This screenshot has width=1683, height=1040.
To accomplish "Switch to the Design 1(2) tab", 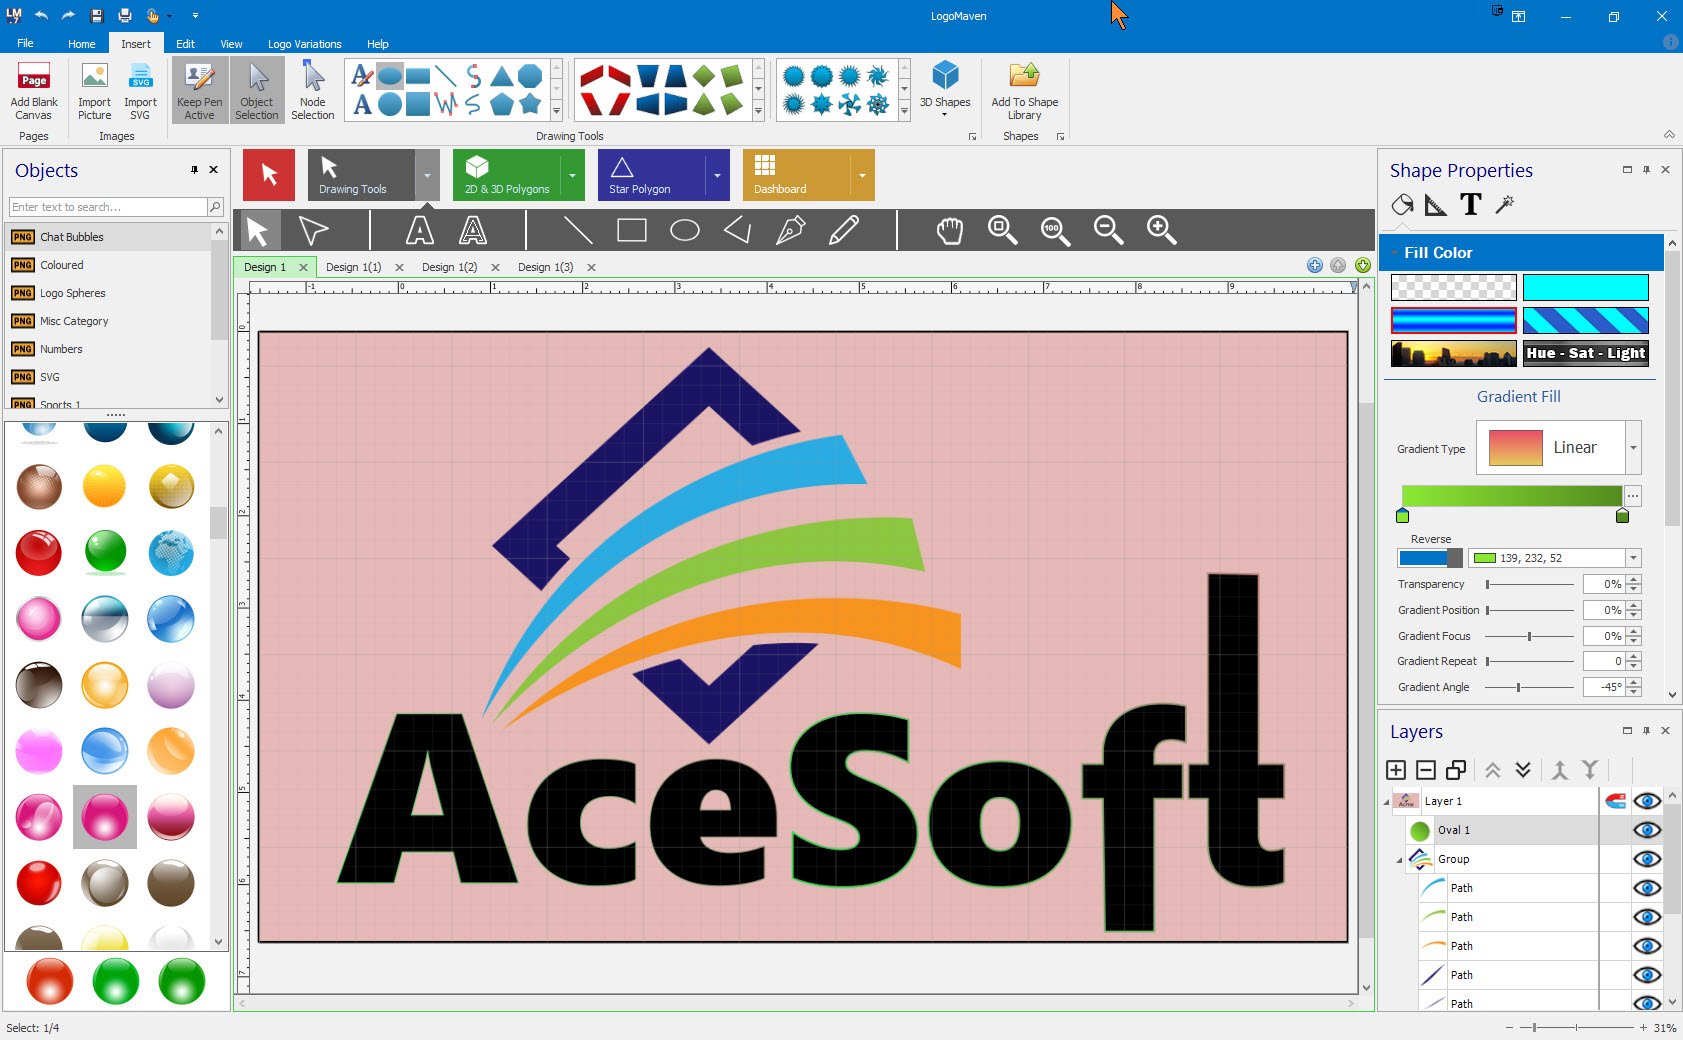I will coord(449,267).
